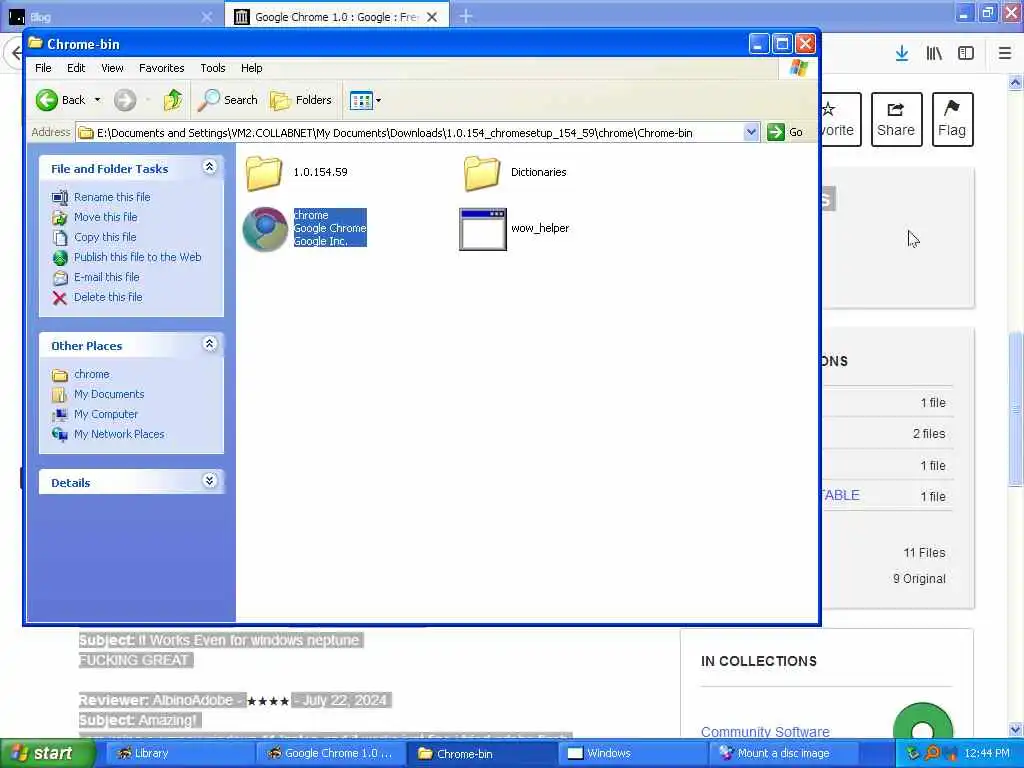Open the View menu
The height and width of the screenshot is (768, 1024).
[x=112, y=68]
